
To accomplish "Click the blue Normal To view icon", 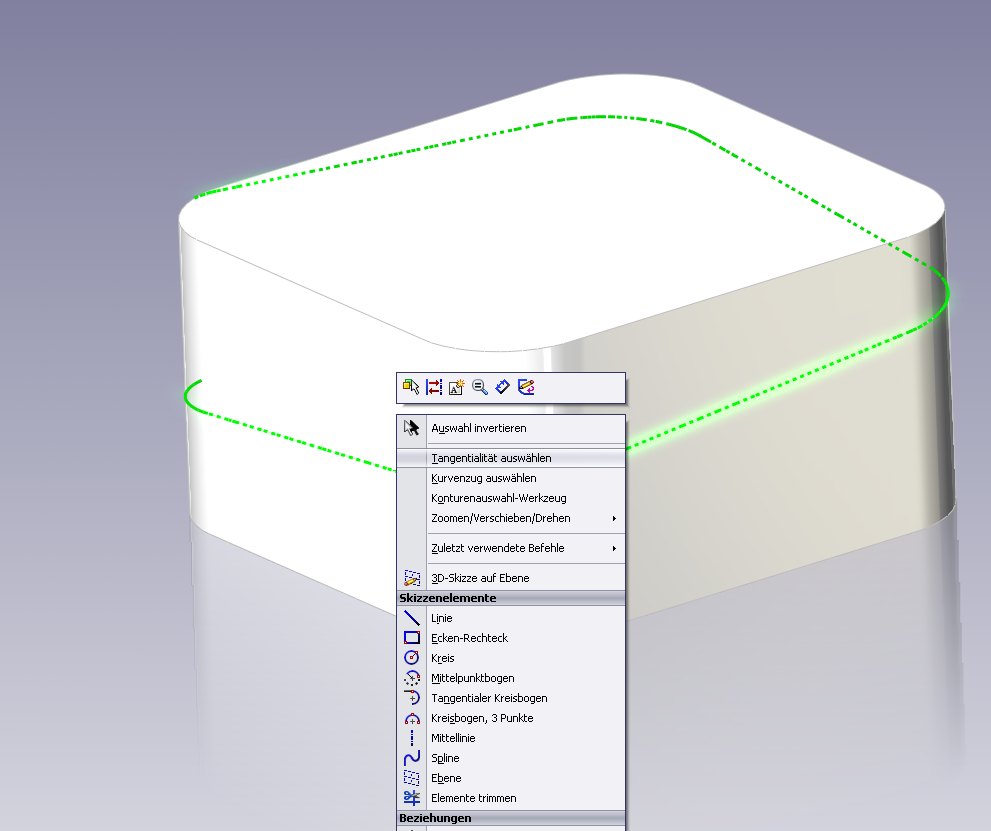I will [502, 387].
